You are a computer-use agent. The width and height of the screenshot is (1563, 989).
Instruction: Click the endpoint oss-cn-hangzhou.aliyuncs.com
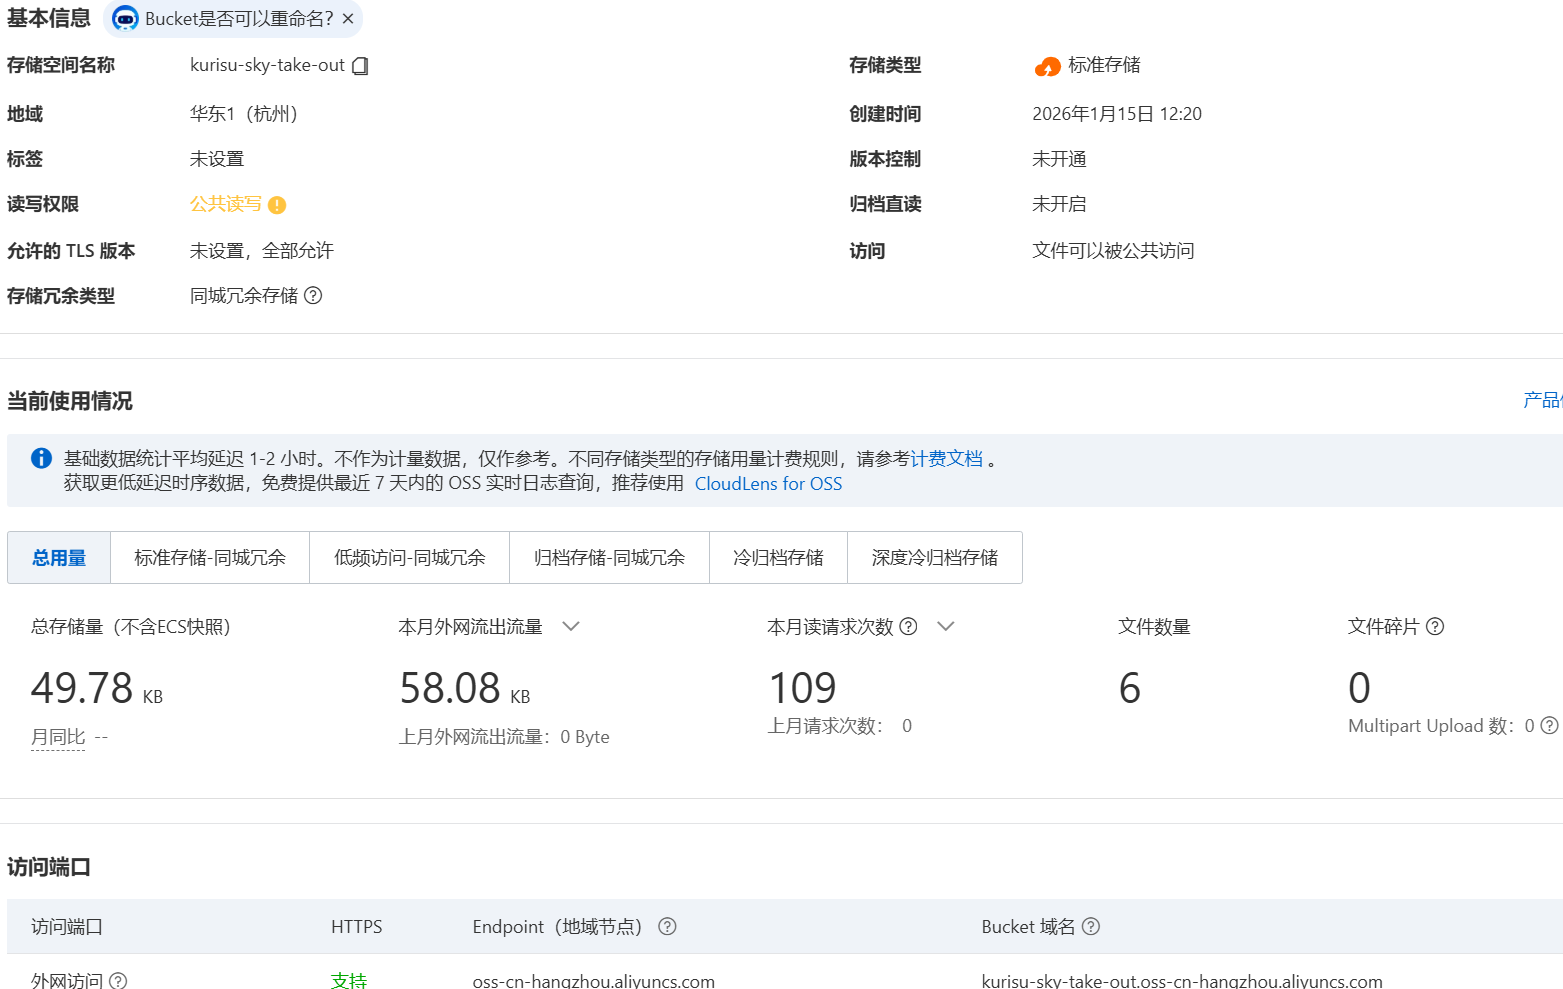[x=594, y=981]
